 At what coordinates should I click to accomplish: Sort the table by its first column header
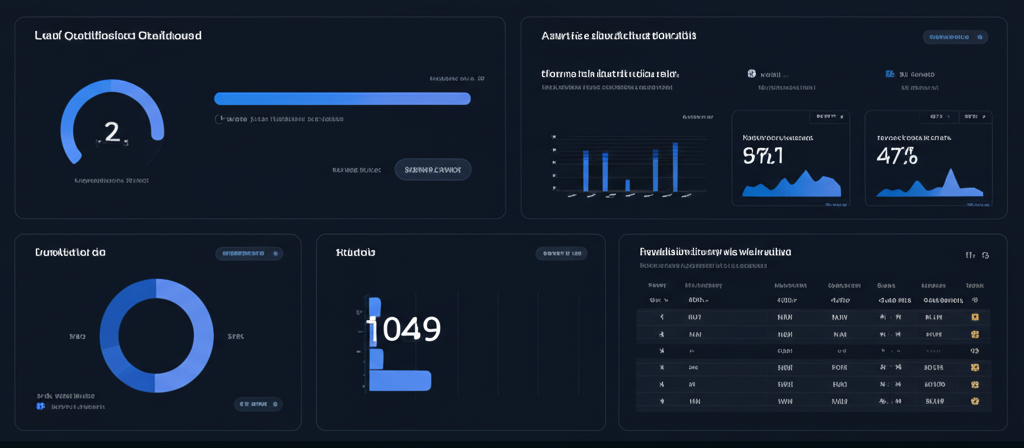click(x=657, y=285)
